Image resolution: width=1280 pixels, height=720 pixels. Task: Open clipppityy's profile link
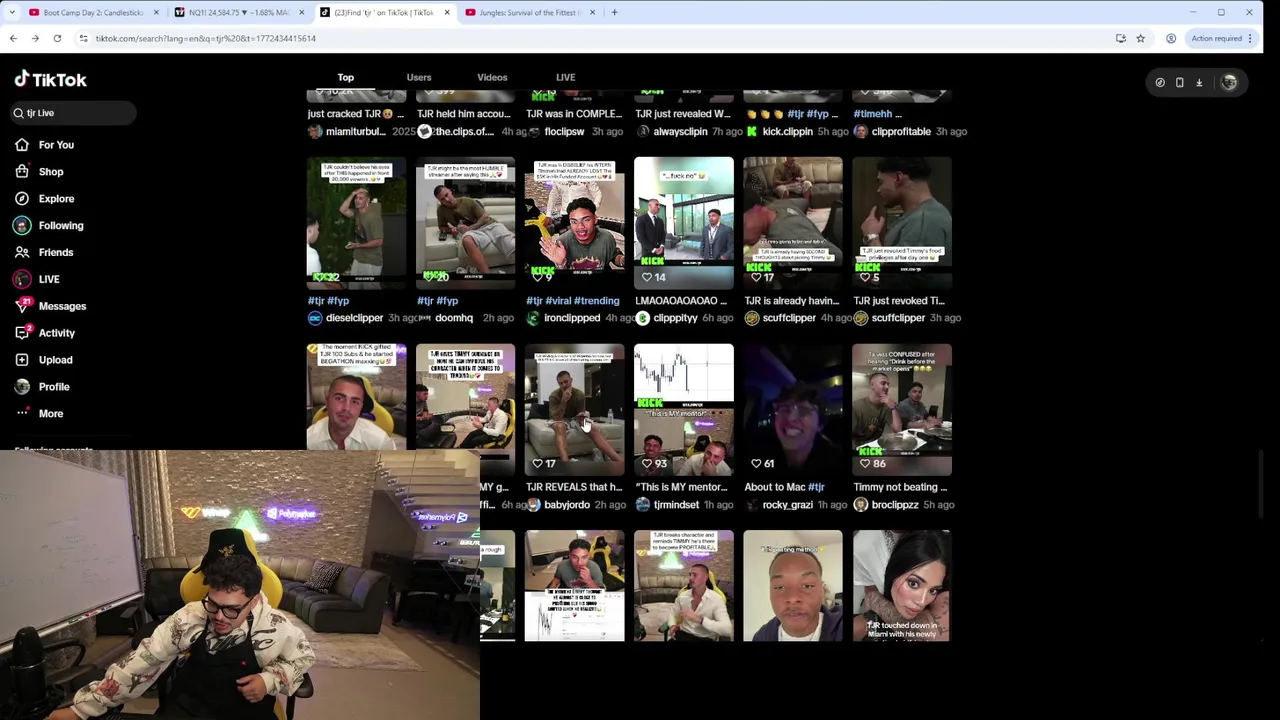click(x=675, y=318)
